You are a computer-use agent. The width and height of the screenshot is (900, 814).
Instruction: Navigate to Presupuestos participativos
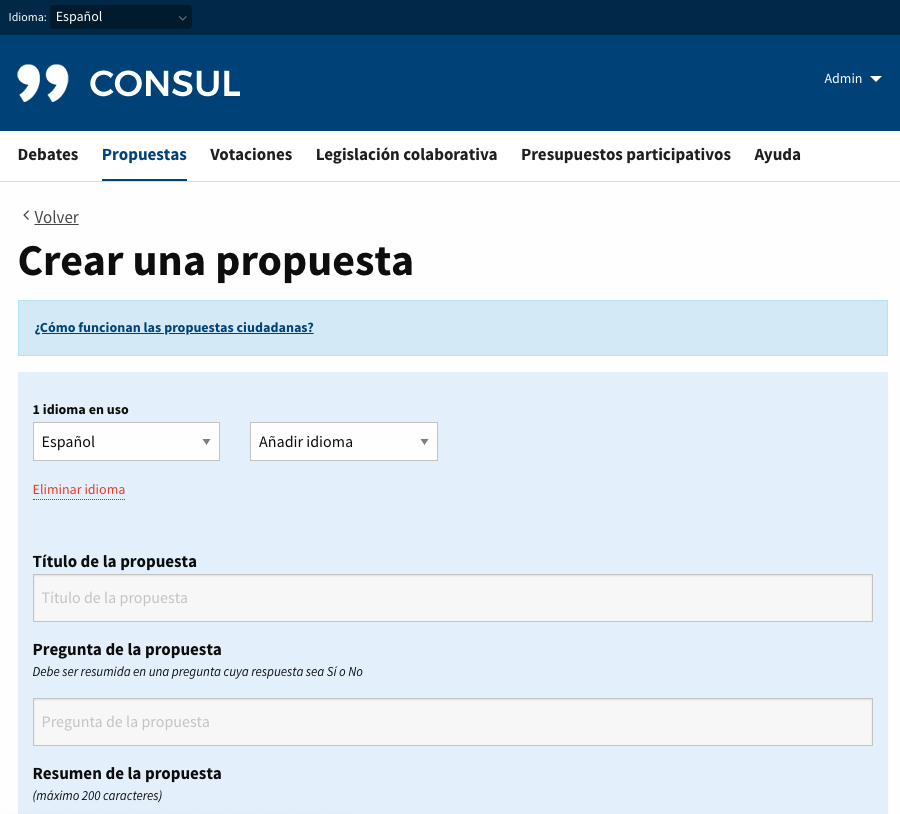[x=625, y=155]
